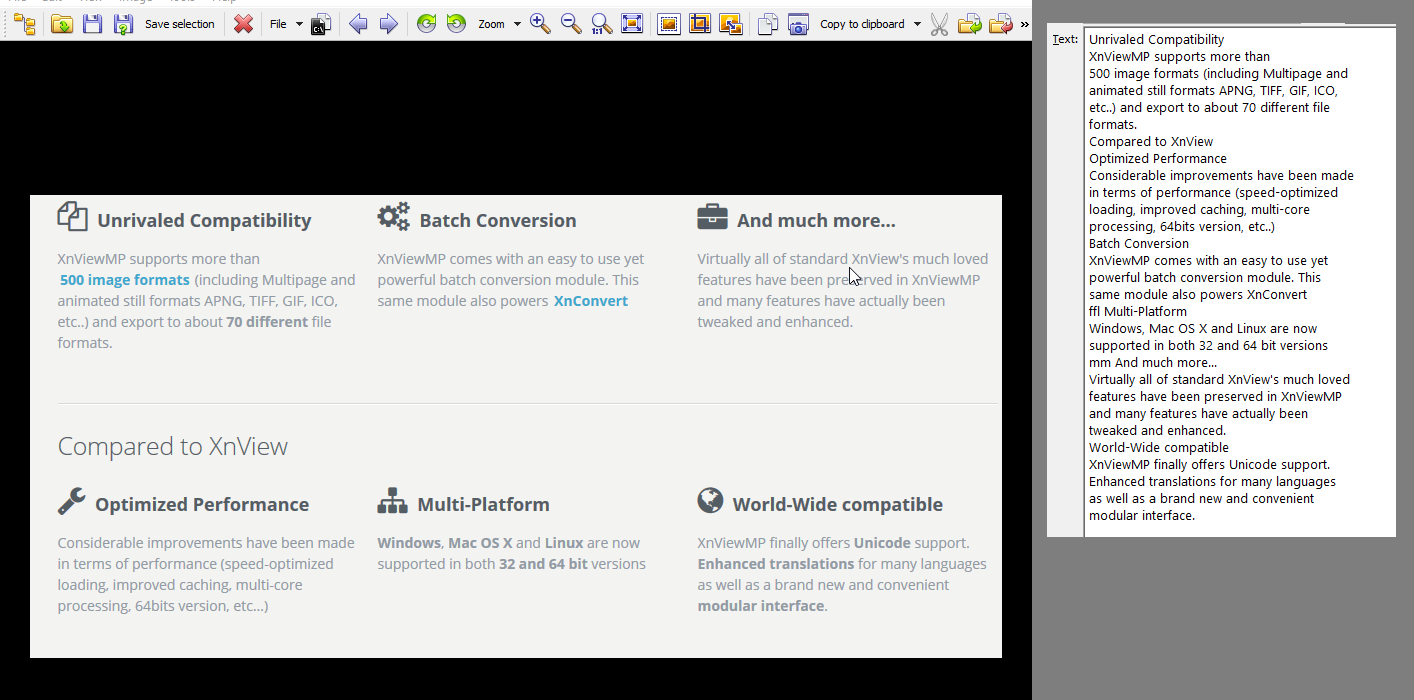Click the resize image icon
This screenshot has height=700, width=1414.
coord(730,24)
